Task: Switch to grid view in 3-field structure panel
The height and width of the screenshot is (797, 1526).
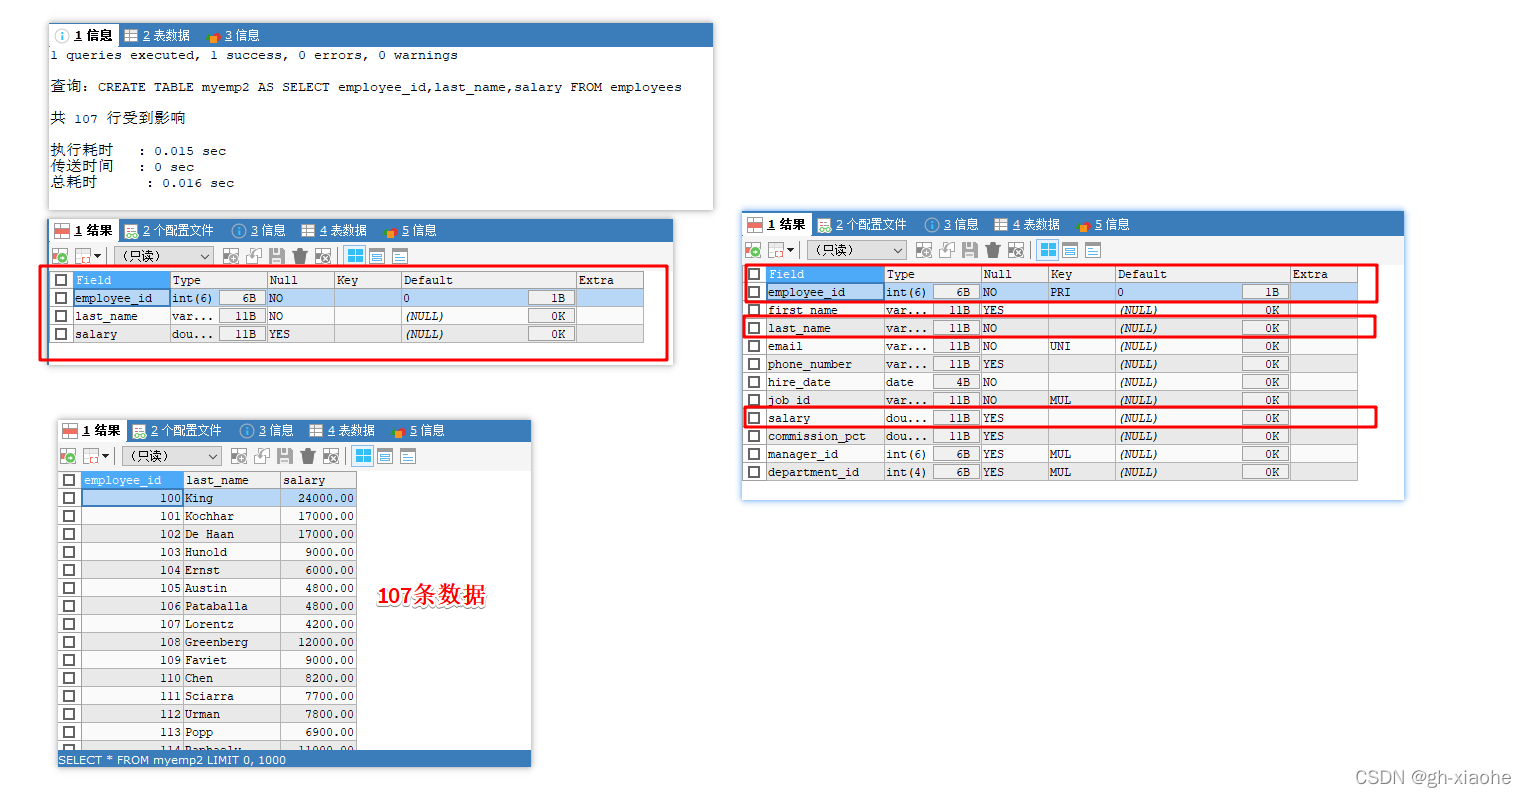Action: pyautogui.click(x=355, y=256)
